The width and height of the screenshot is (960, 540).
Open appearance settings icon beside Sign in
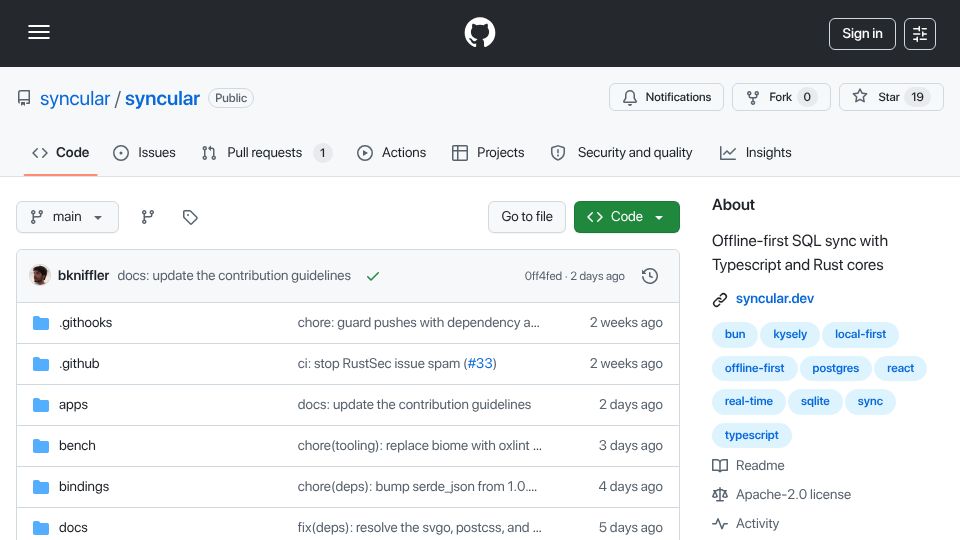920,34
